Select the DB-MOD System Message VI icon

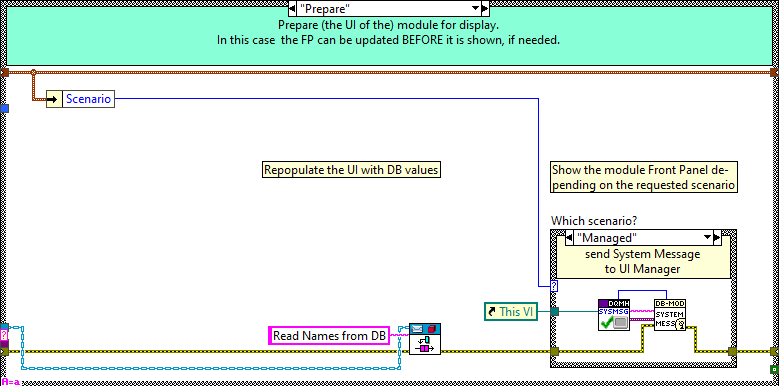click(x=670, y=315)
